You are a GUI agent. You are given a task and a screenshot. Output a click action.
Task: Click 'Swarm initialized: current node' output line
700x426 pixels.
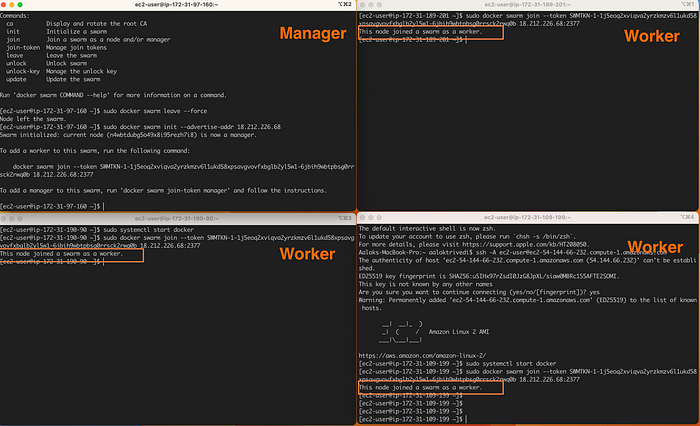[129, 135]
